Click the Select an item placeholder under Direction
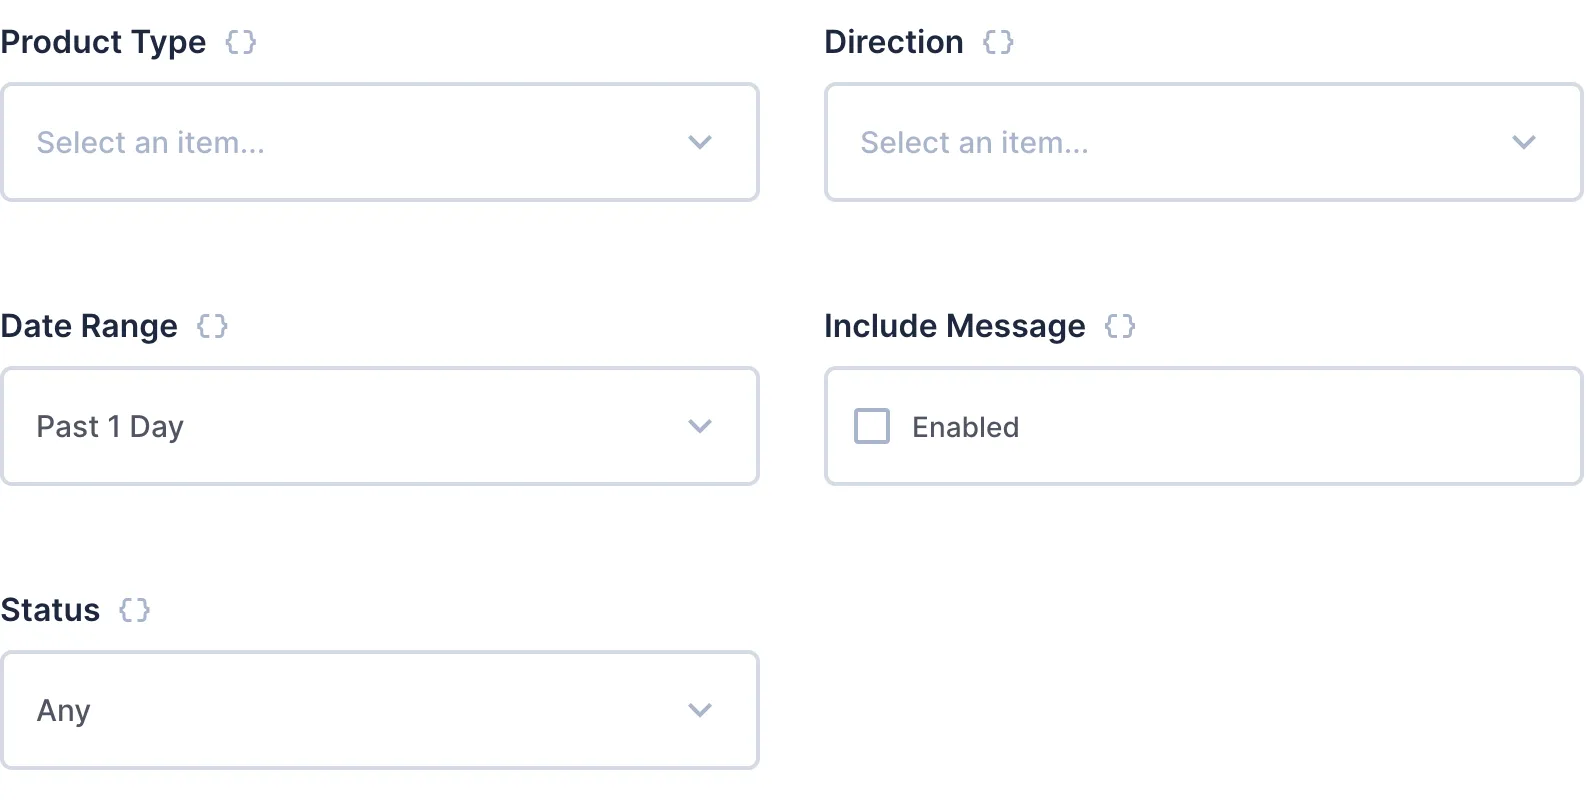1586x802 pixels. (x=974, y=142)
